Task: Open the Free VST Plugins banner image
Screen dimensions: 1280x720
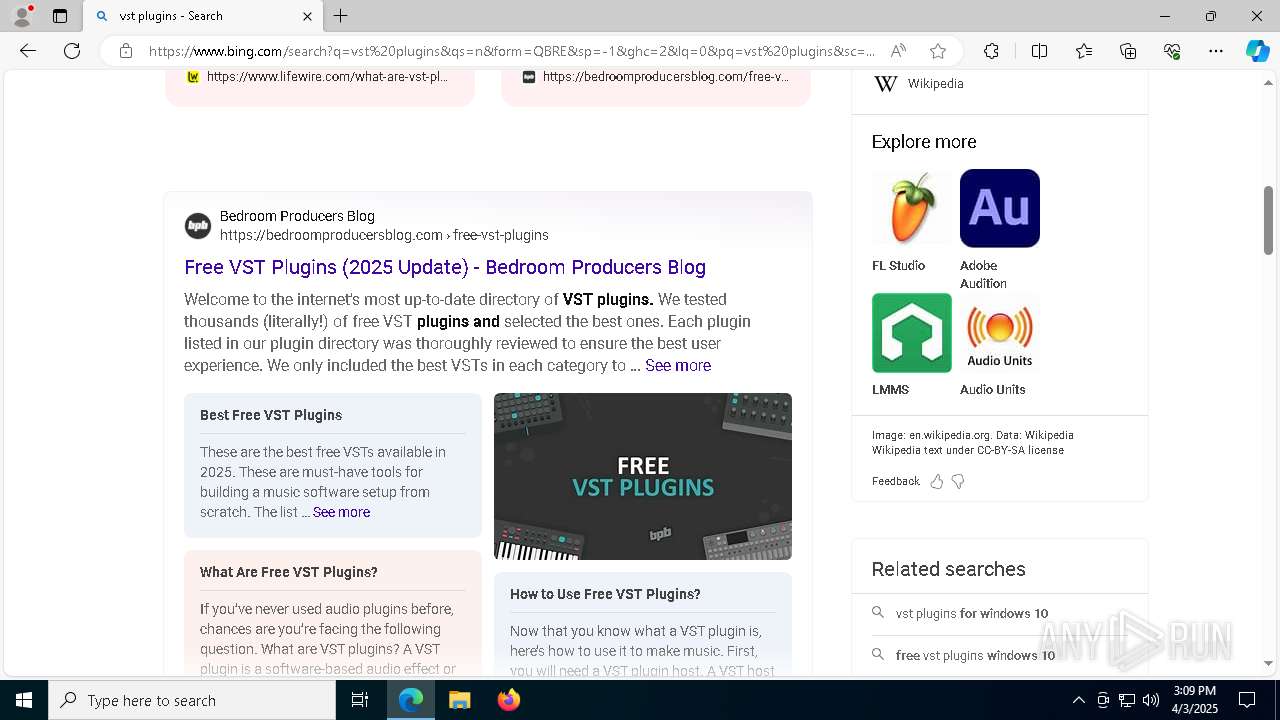Action: [x=643, y=476]
